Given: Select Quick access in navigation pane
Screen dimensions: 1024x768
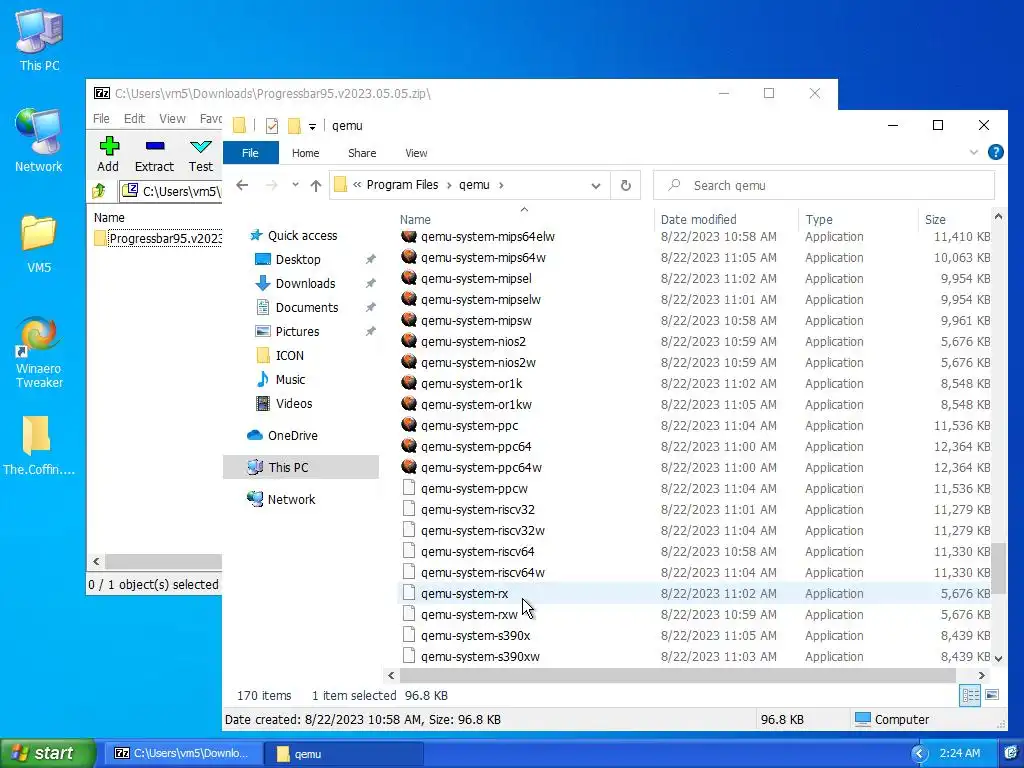Looking at the screenshot, I should (x=302, y=236).
